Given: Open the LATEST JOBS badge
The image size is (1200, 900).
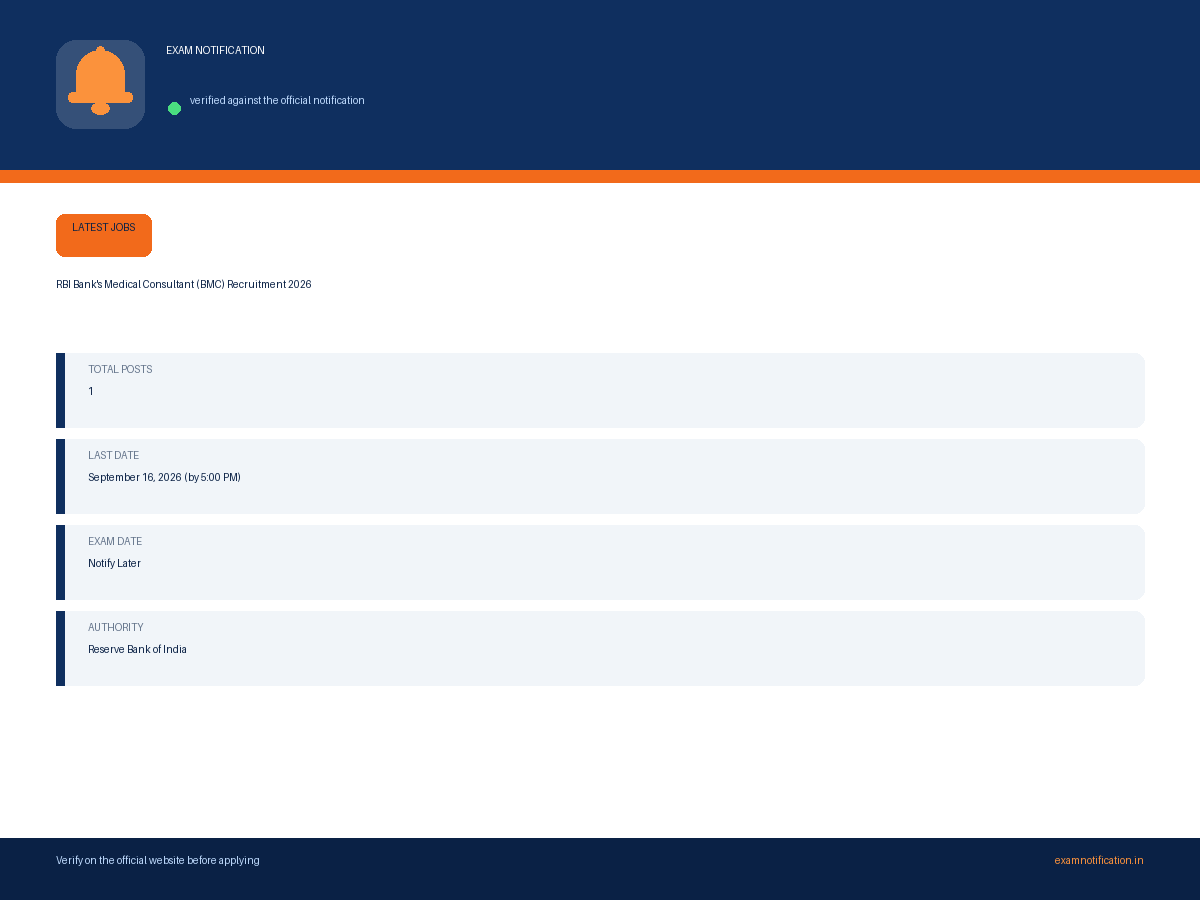Looking at the screenshot, I should pos(104,235).
